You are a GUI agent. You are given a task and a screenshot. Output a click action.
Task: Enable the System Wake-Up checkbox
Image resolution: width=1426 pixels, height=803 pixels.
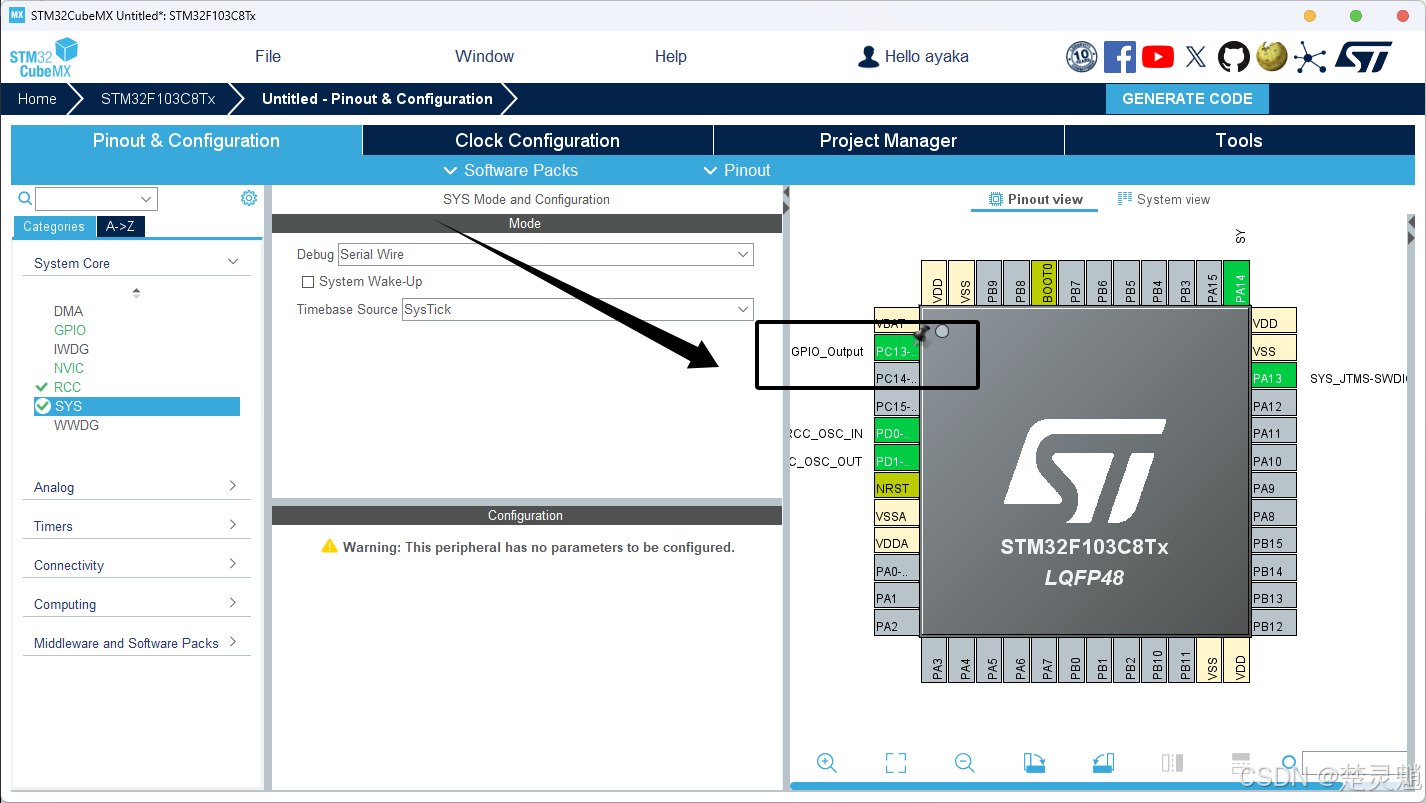pos(308,282)
